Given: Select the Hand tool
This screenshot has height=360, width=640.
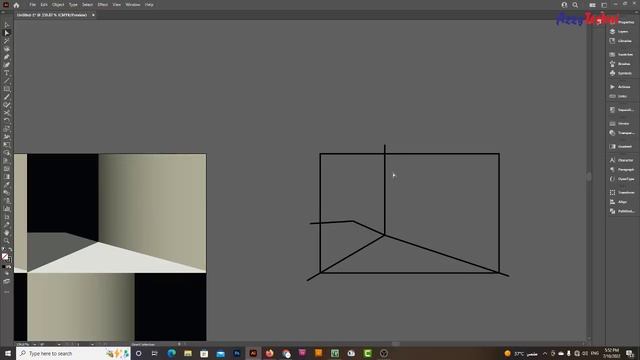Looking at the screenshot, I should 7,233.
